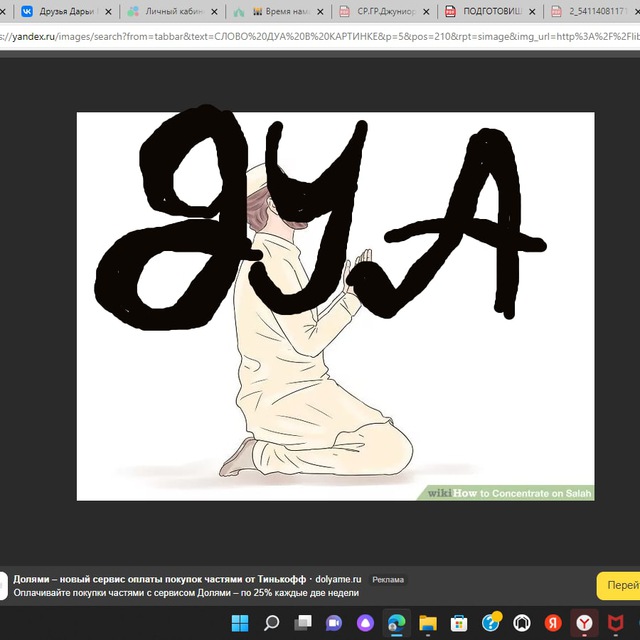
Task: Switch to the Друзья Дарьи VK tab
Action: click(x=67, y=11)
